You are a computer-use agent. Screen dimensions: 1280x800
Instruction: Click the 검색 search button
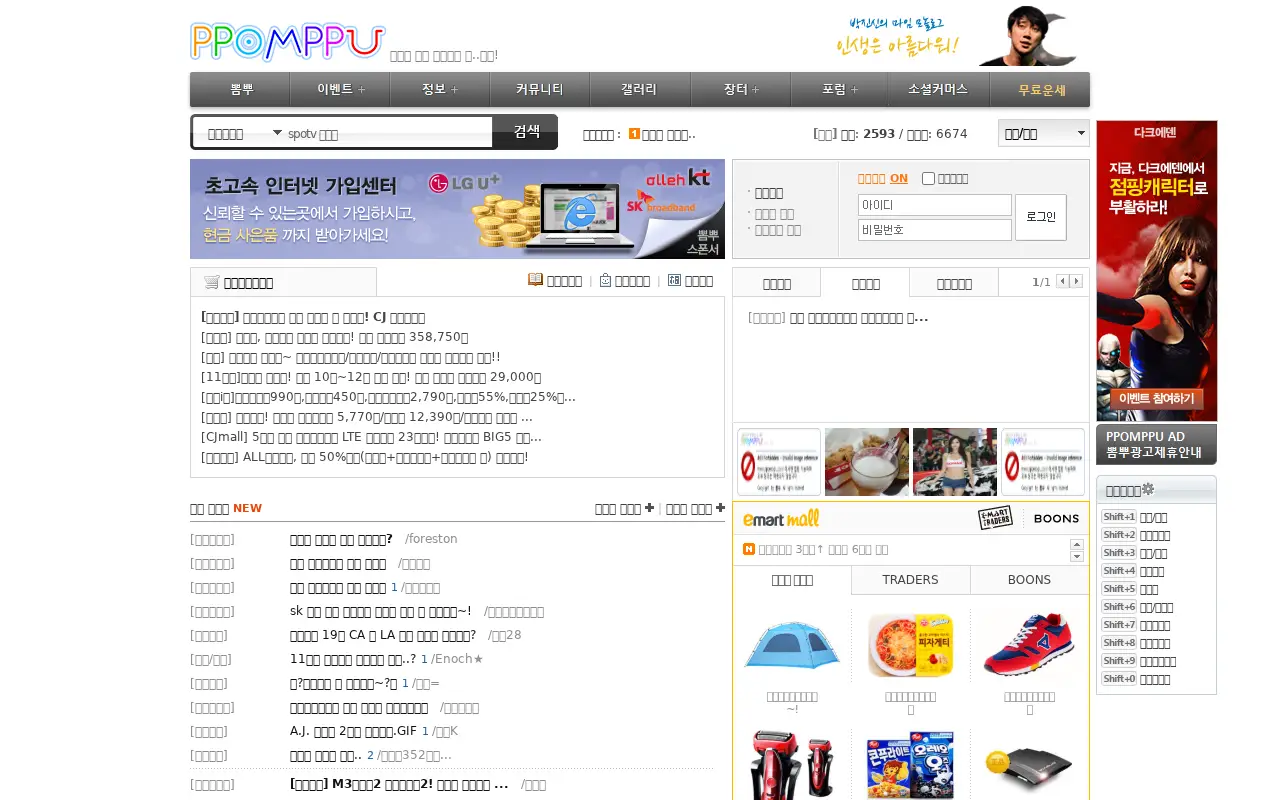click(x=526, y=132)
